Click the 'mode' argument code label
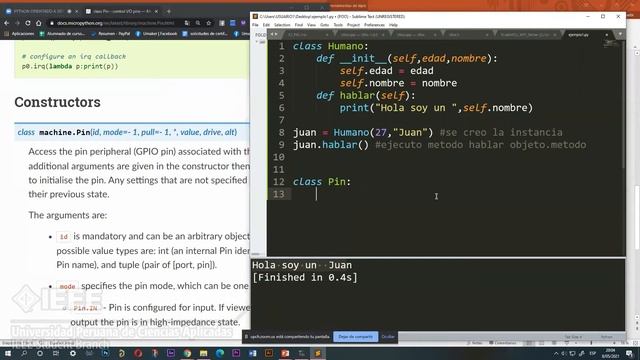Viewport: 640px width, 360px height. [x=67, y=287]
